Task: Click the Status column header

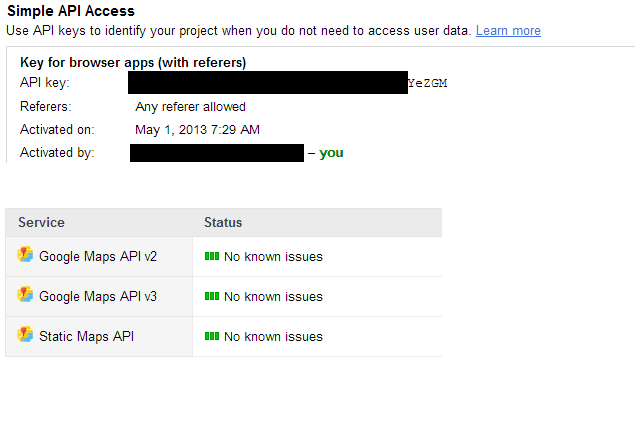Action: [x=223, y=222]
